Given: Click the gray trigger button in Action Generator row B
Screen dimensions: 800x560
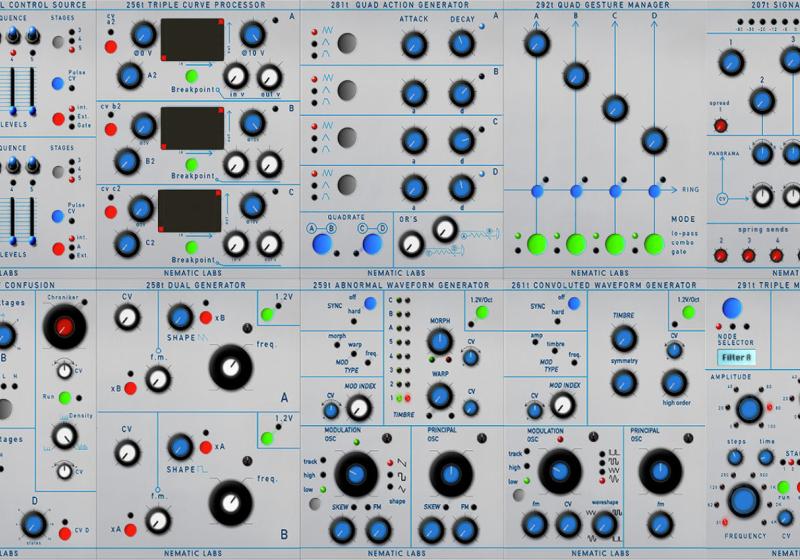Looking at the screenshot, I should pos(347,90).
